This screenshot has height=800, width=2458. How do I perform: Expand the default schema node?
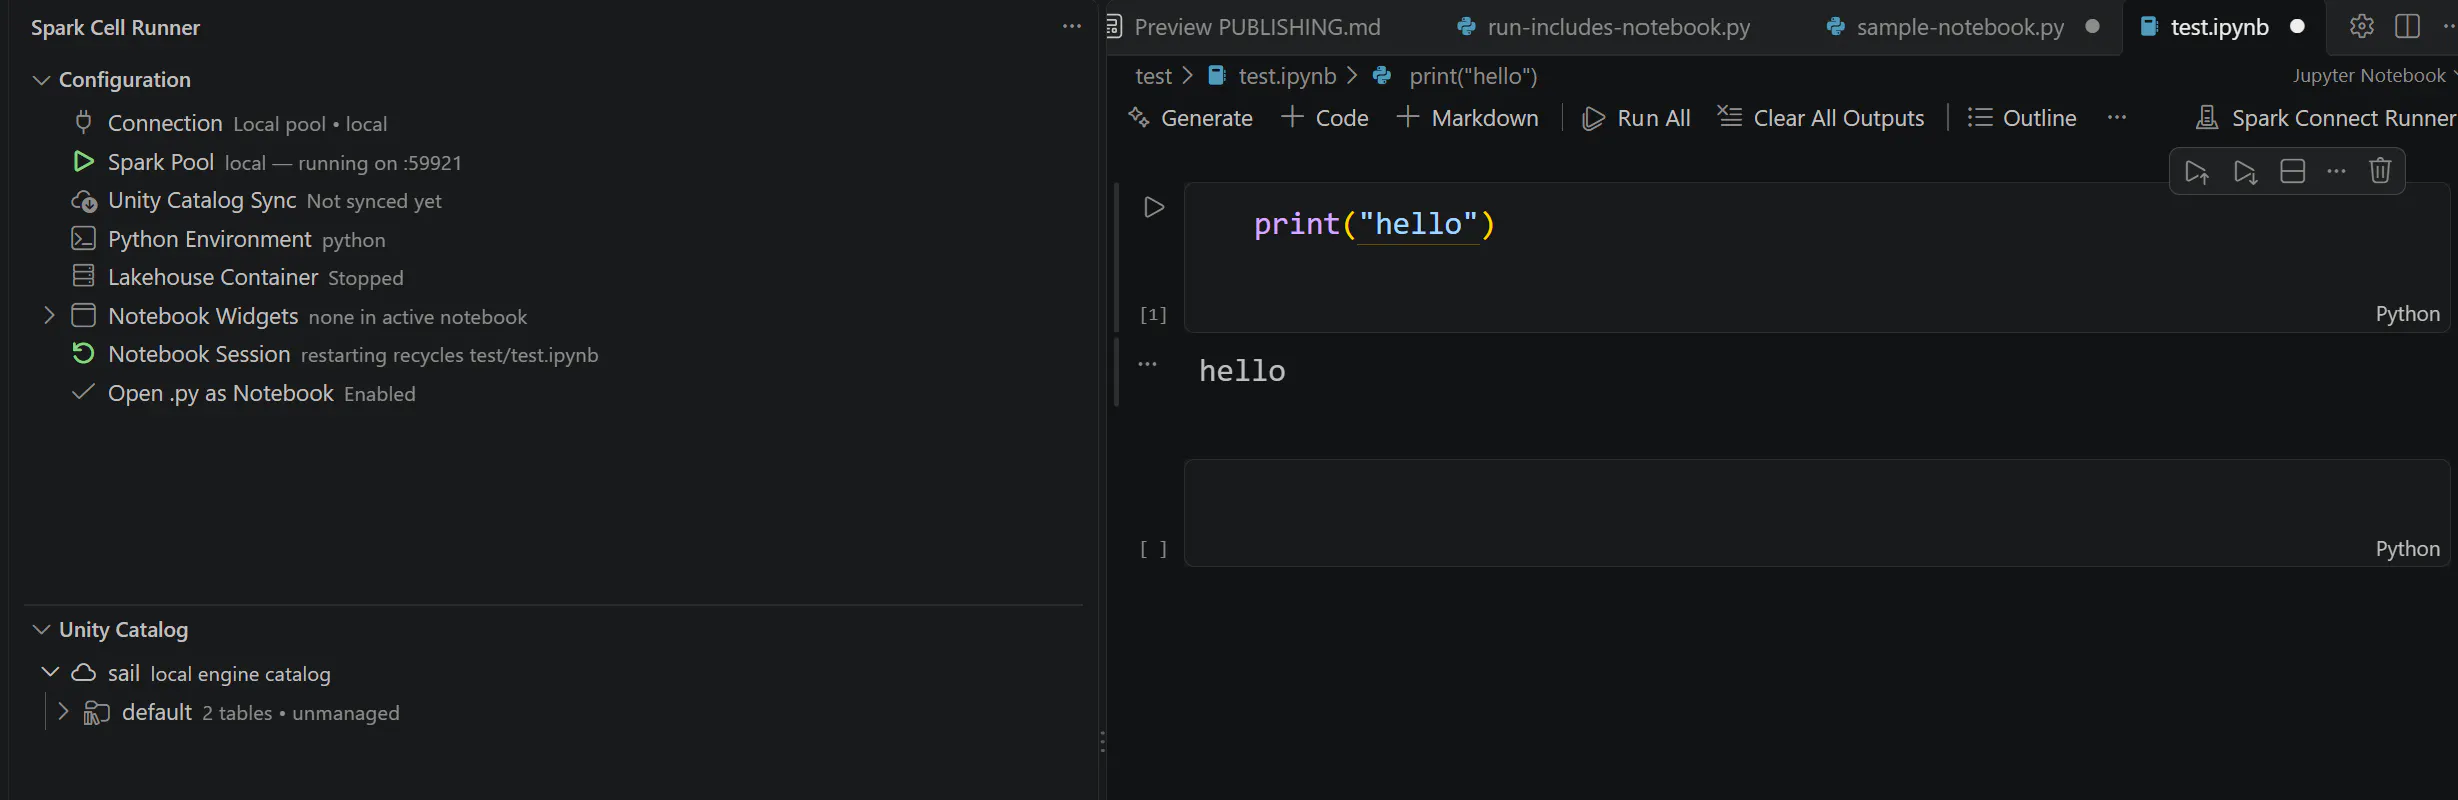pos(63,712)
